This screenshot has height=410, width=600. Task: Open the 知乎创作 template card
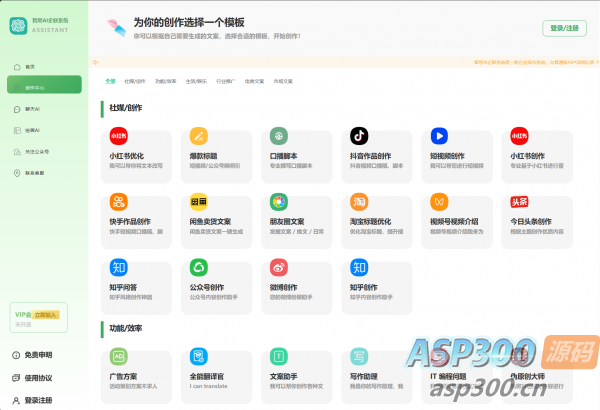[x=377, y=288]
